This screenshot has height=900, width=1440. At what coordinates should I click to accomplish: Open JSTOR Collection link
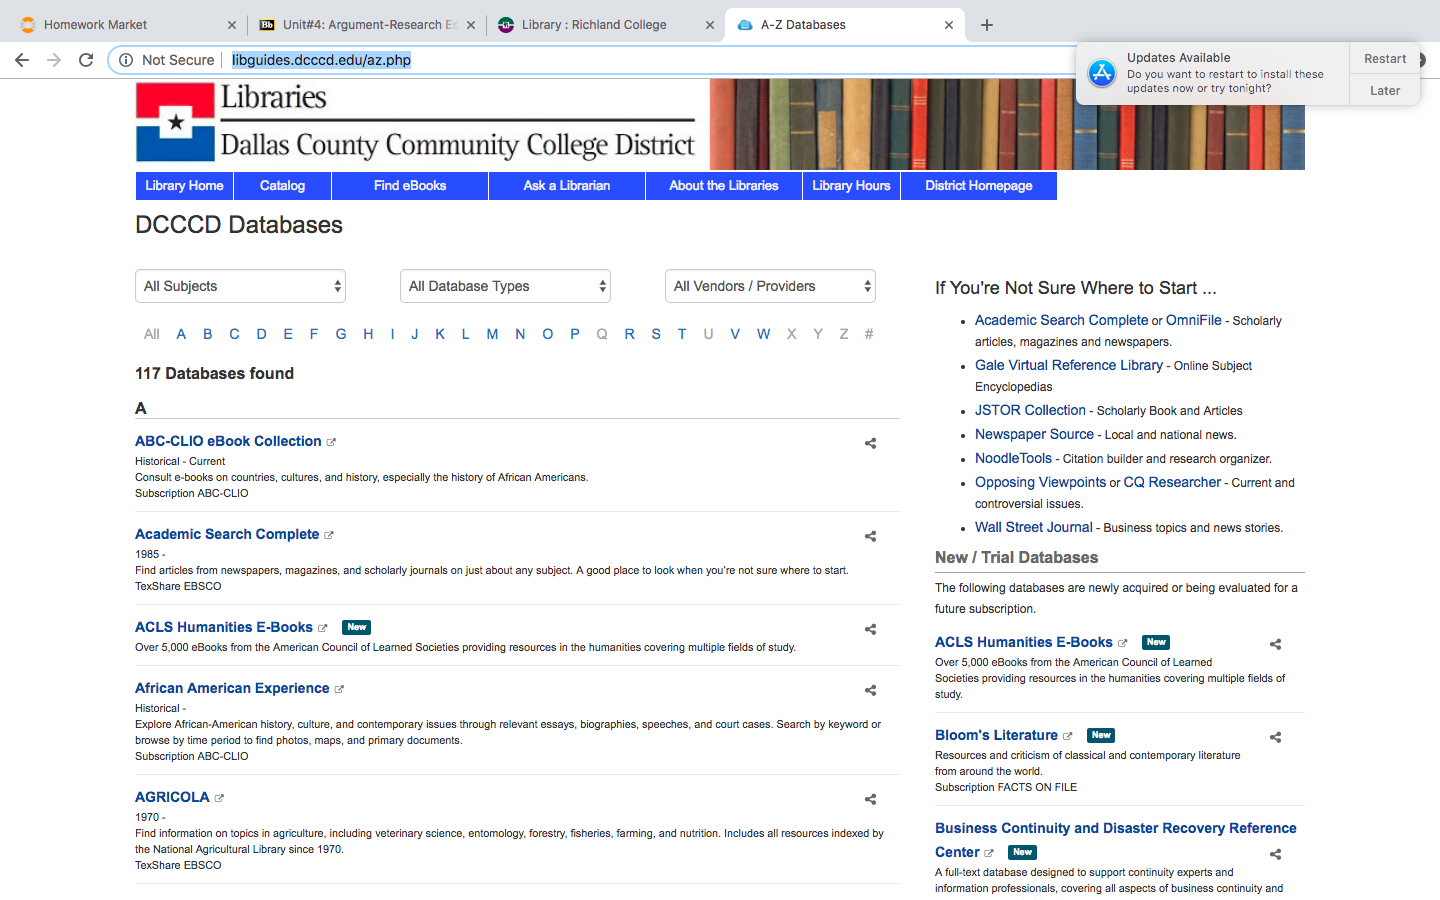[1030, 410]
